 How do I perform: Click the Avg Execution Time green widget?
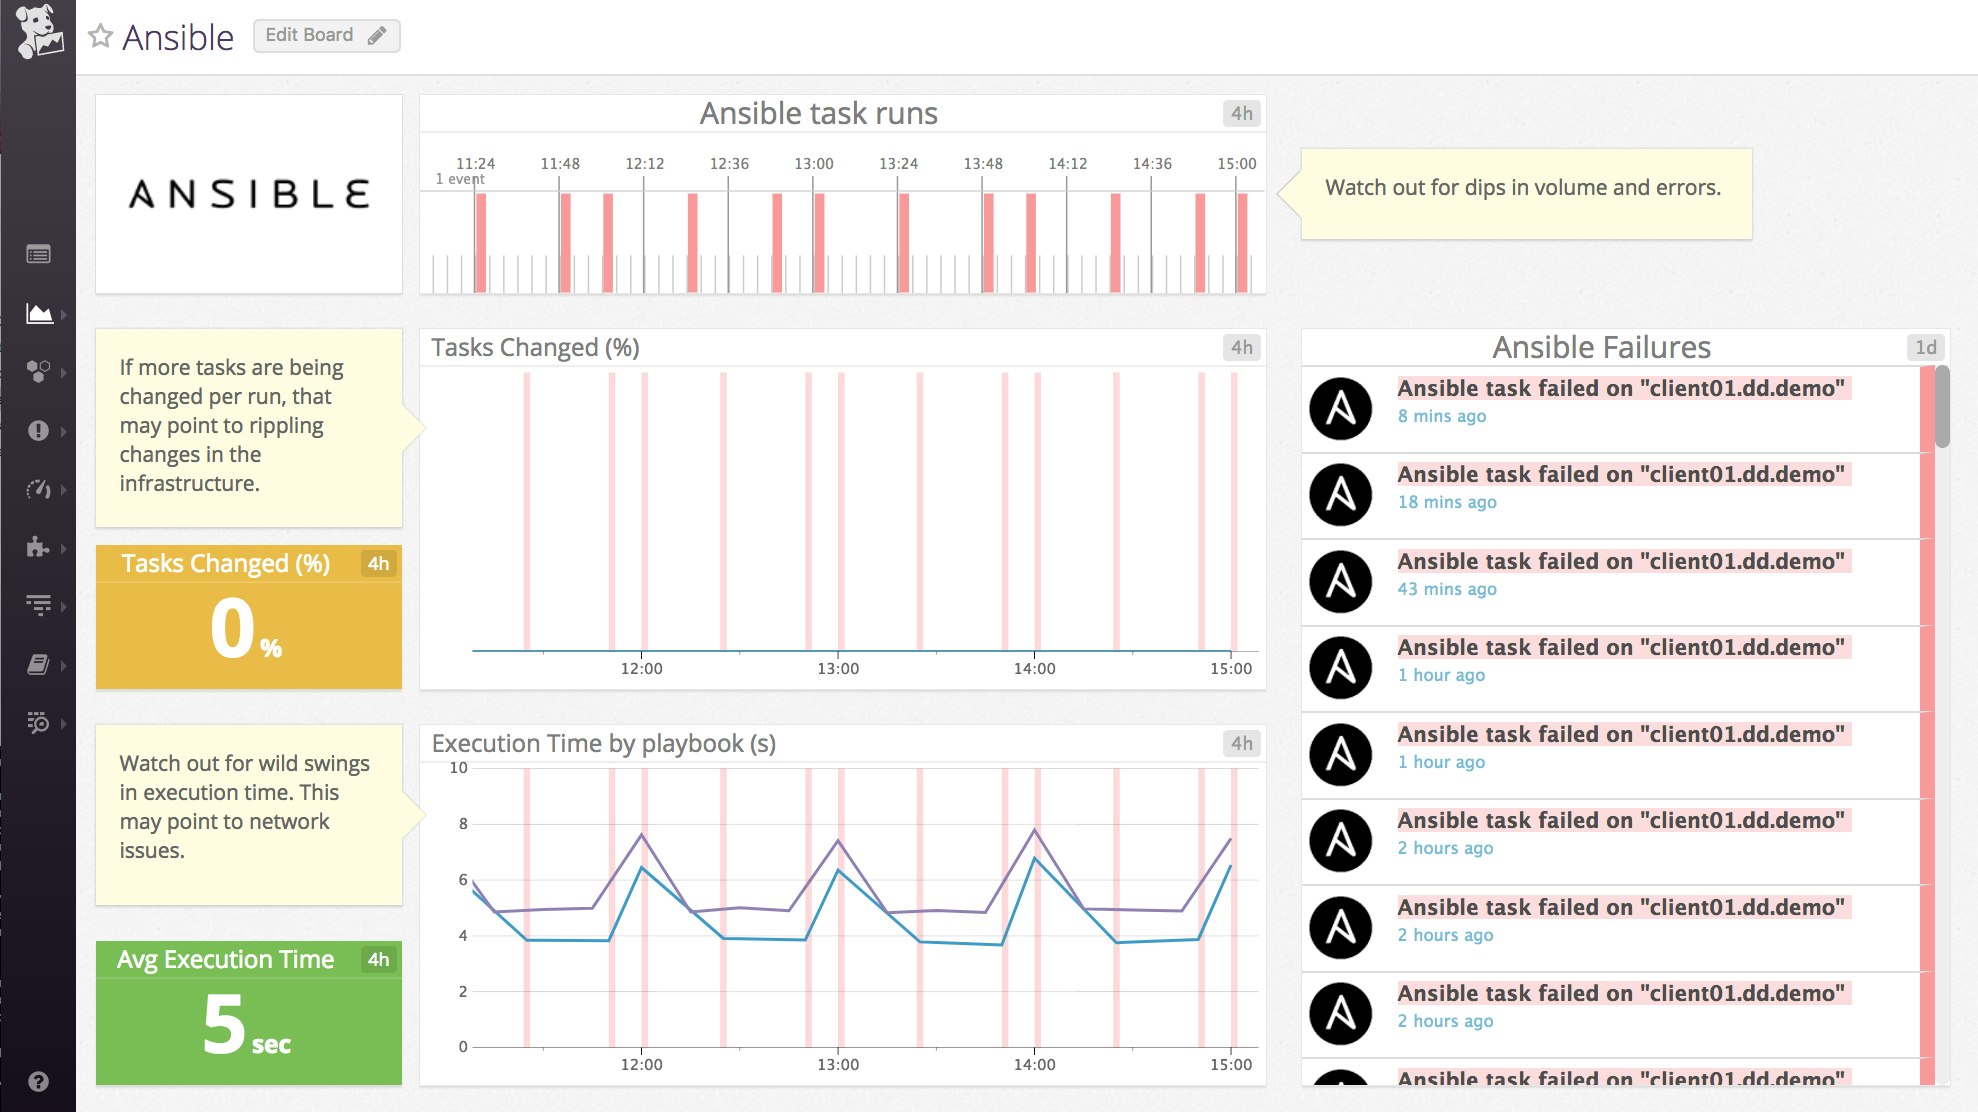click(247, 1013)
